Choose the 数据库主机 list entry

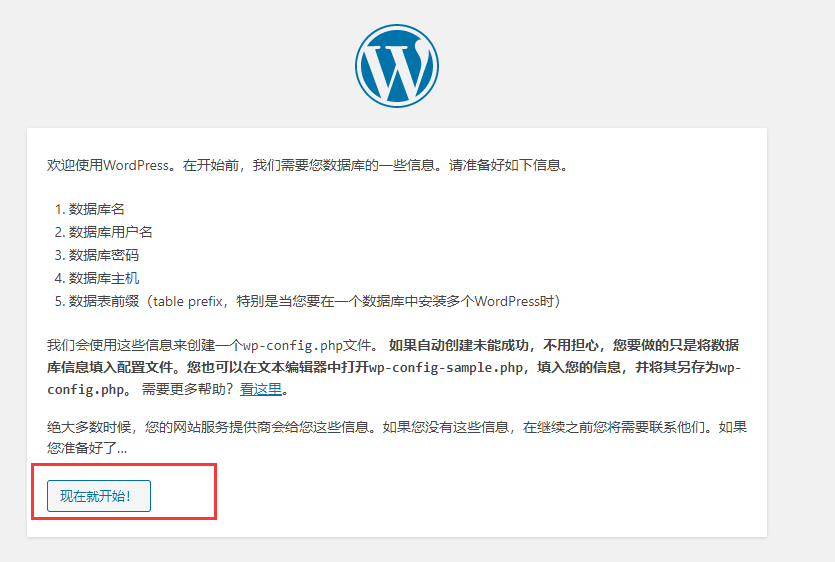coord(103,278)
